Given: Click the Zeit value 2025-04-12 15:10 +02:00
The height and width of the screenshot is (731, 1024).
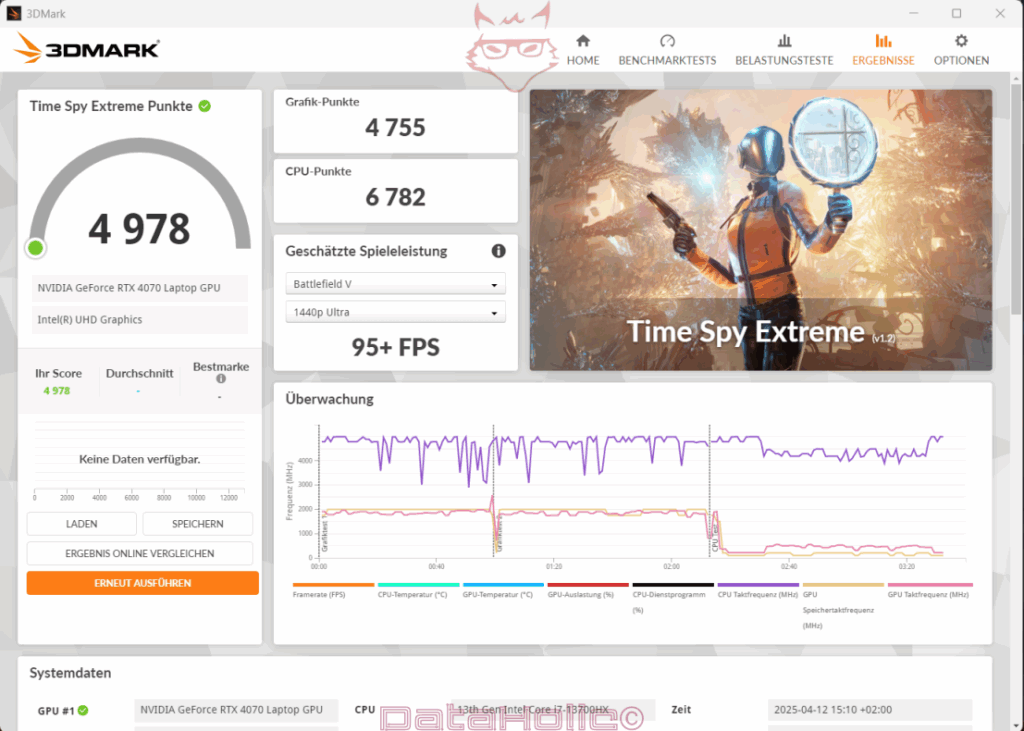Looking at the screenshot, I should coord(870,710).
